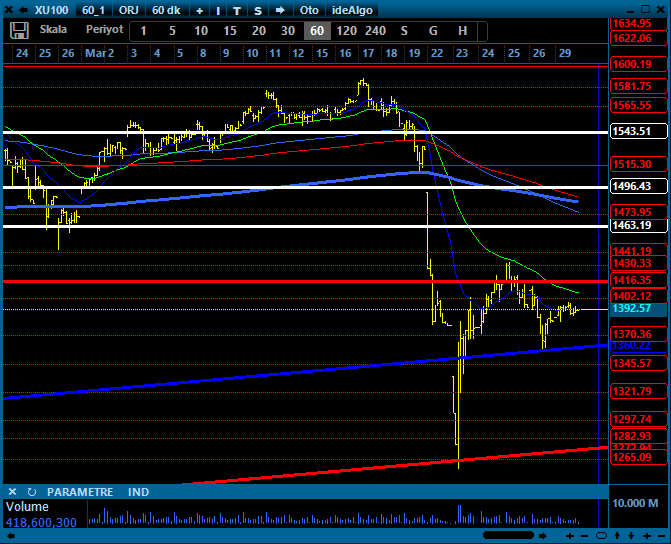Click the last plus icon at bottom right

[x=646, y=536]
